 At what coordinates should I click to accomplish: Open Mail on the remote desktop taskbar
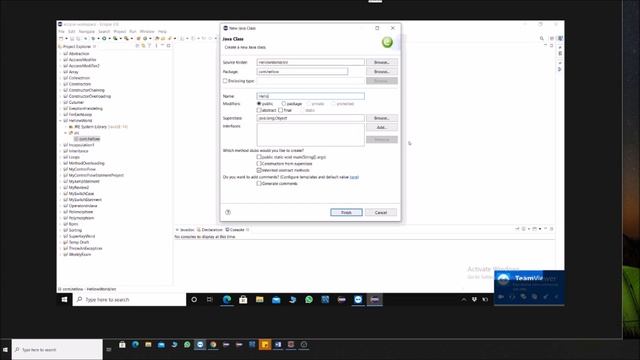(276, 300)
